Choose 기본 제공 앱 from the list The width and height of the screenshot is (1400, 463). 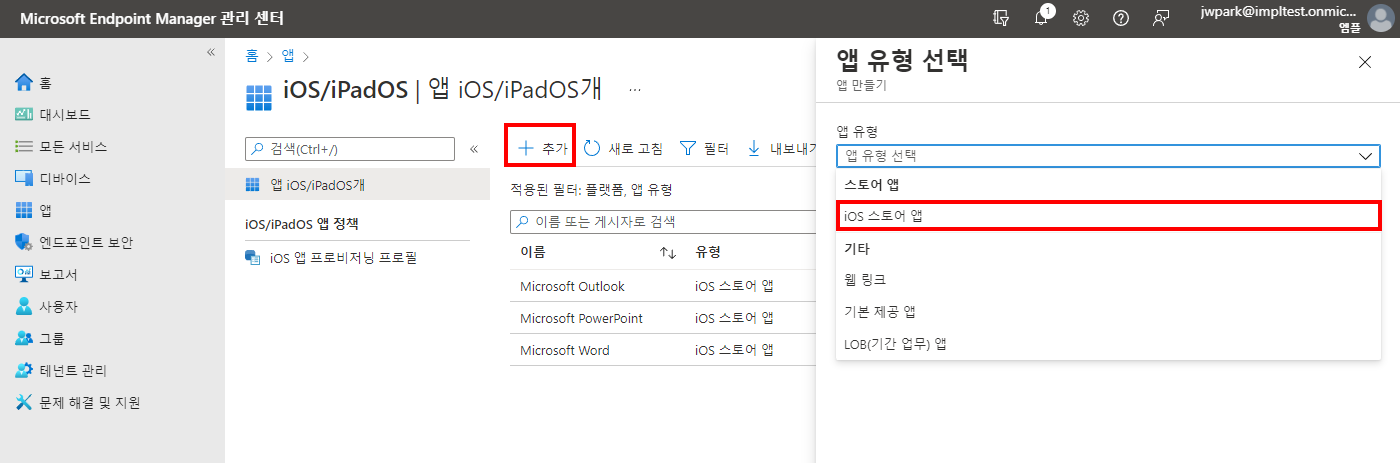tap(1108, 312)
